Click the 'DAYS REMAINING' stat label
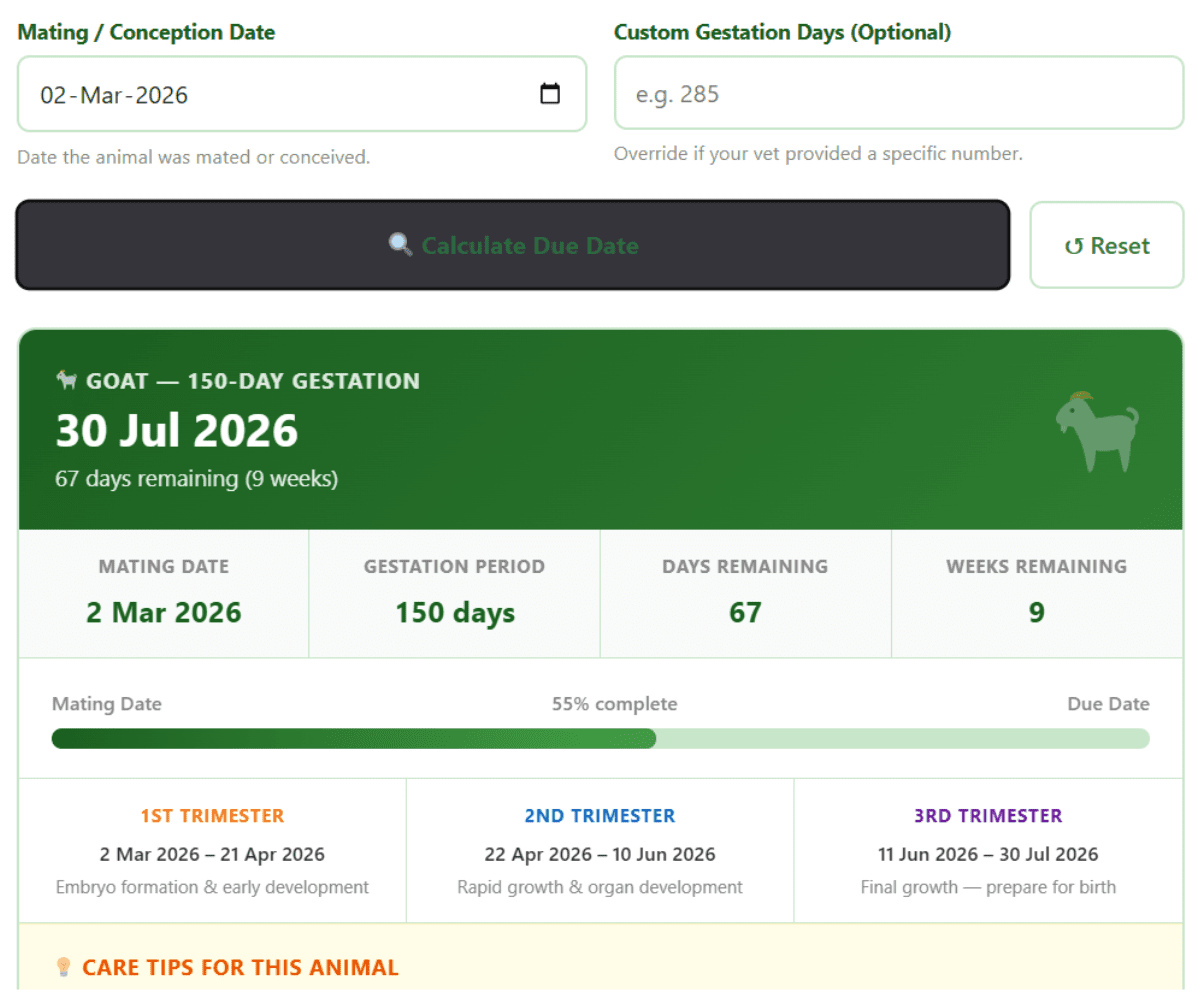This screenshot has height=1000, width=1200. [x=745, y=566]
